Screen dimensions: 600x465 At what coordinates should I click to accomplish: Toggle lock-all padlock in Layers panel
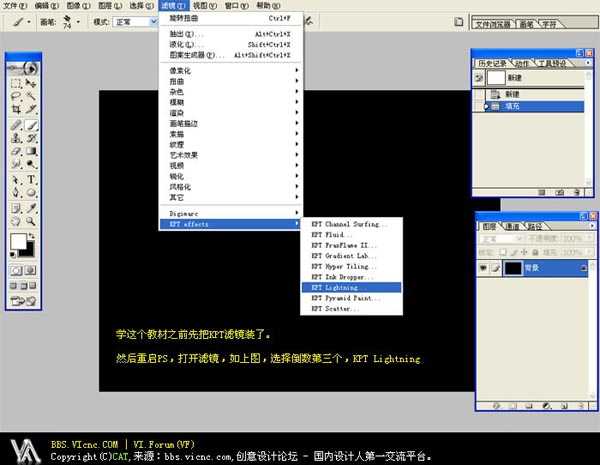535,252
